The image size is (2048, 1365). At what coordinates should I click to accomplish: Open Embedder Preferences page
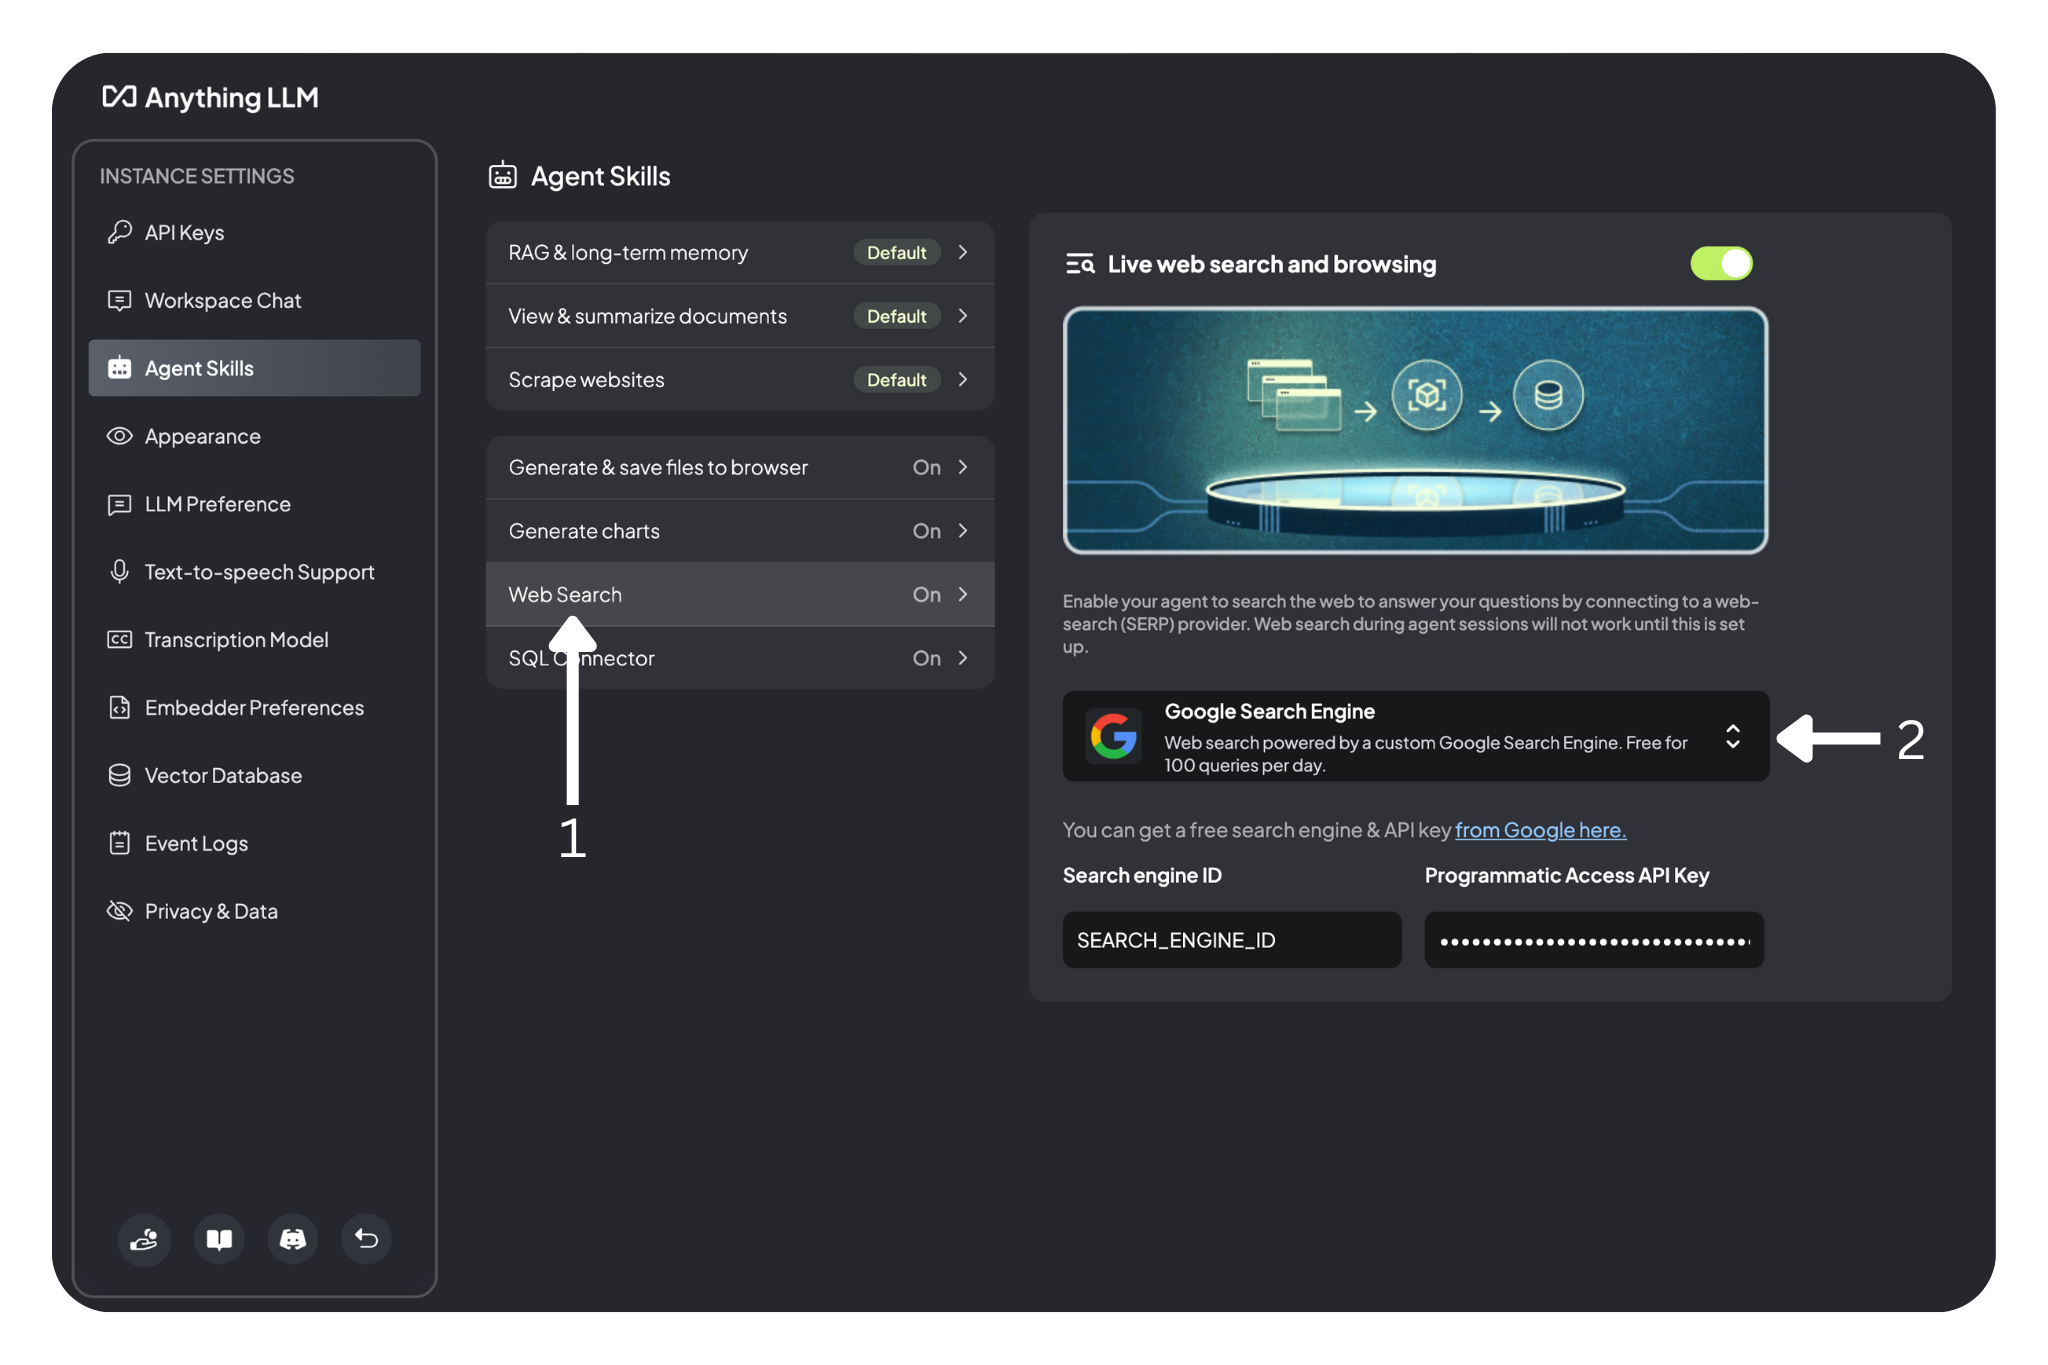[254, 708]
